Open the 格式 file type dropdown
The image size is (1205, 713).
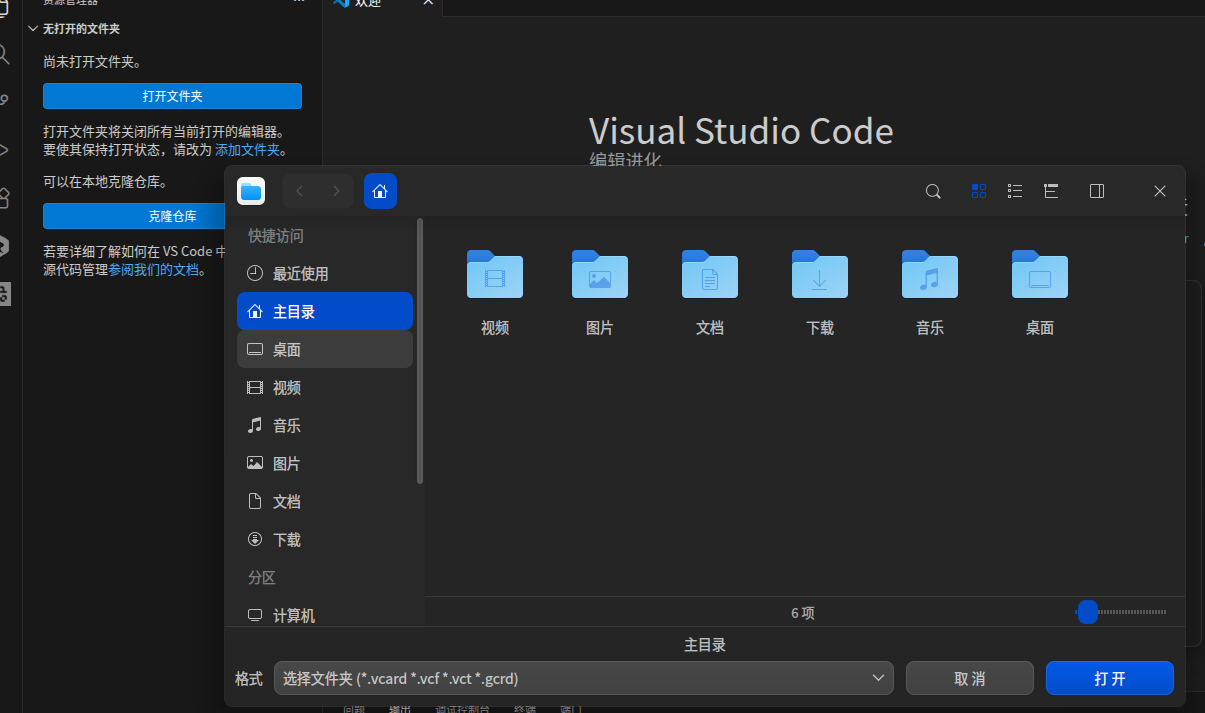pyautogui.click(x=584, y=678)
